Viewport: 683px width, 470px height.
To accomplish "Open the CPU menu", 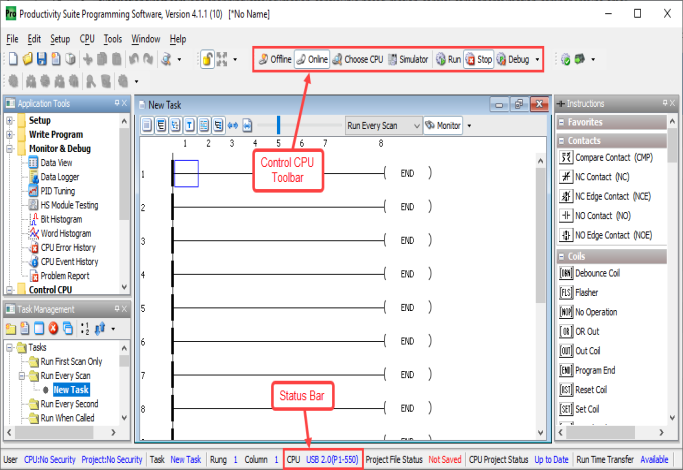I will [x=87, y=39].
